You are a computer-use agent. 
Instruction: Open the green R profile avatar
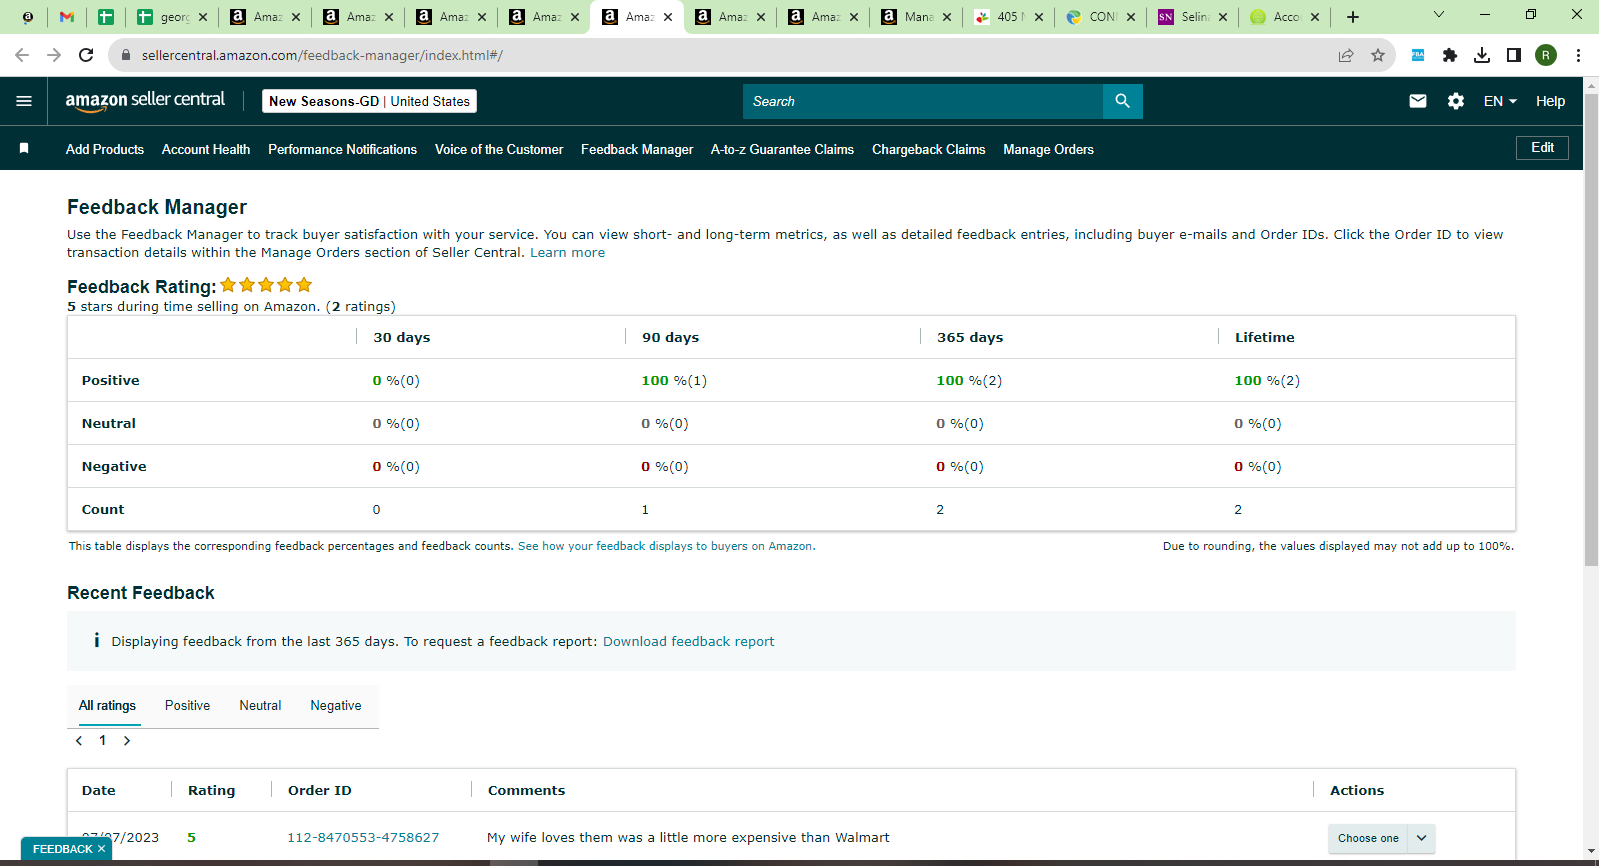(1546, 55)
